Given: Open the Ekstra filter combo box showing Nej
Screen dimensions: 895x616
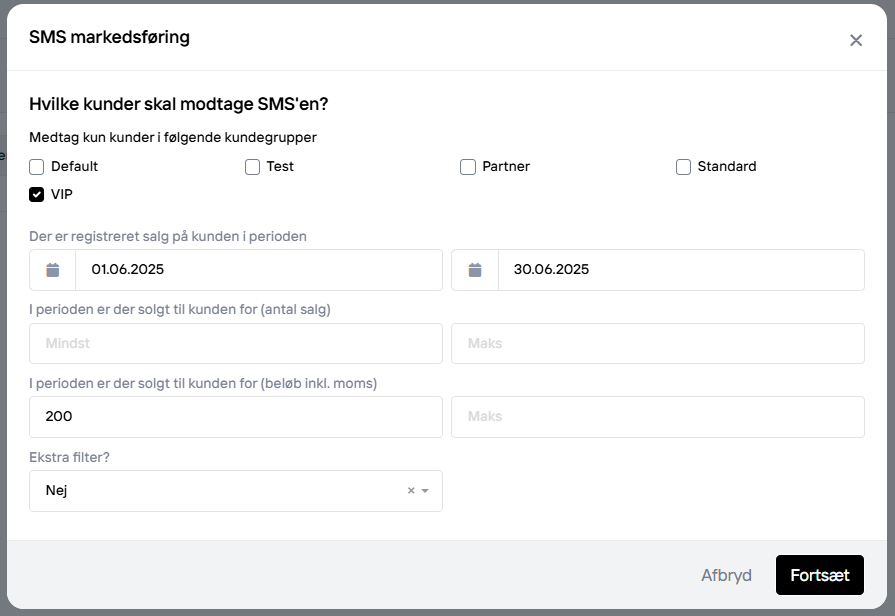Looking at the screenshot, I should [x=236, y=491].
